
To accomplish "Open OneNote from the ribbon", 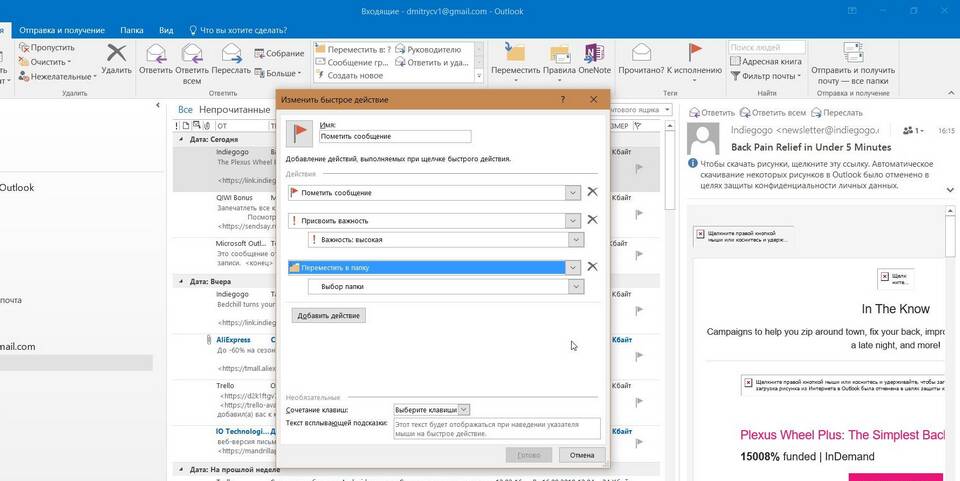I will point(594,54).
